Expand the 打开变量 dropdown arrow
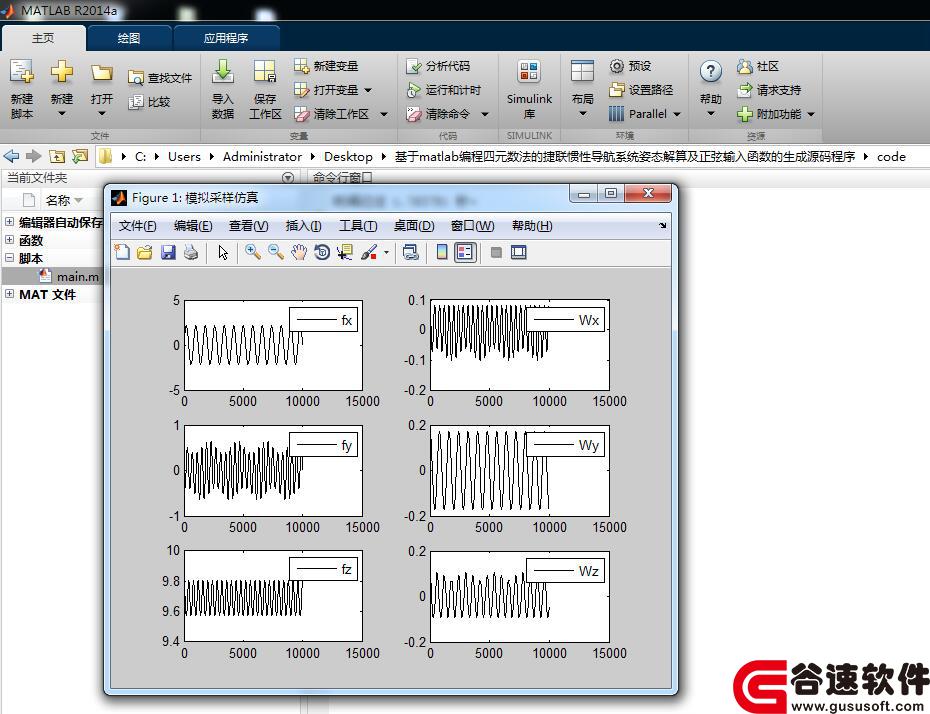Image resolution: width=930 pixels, height=714 pixels. pos(368,90)
